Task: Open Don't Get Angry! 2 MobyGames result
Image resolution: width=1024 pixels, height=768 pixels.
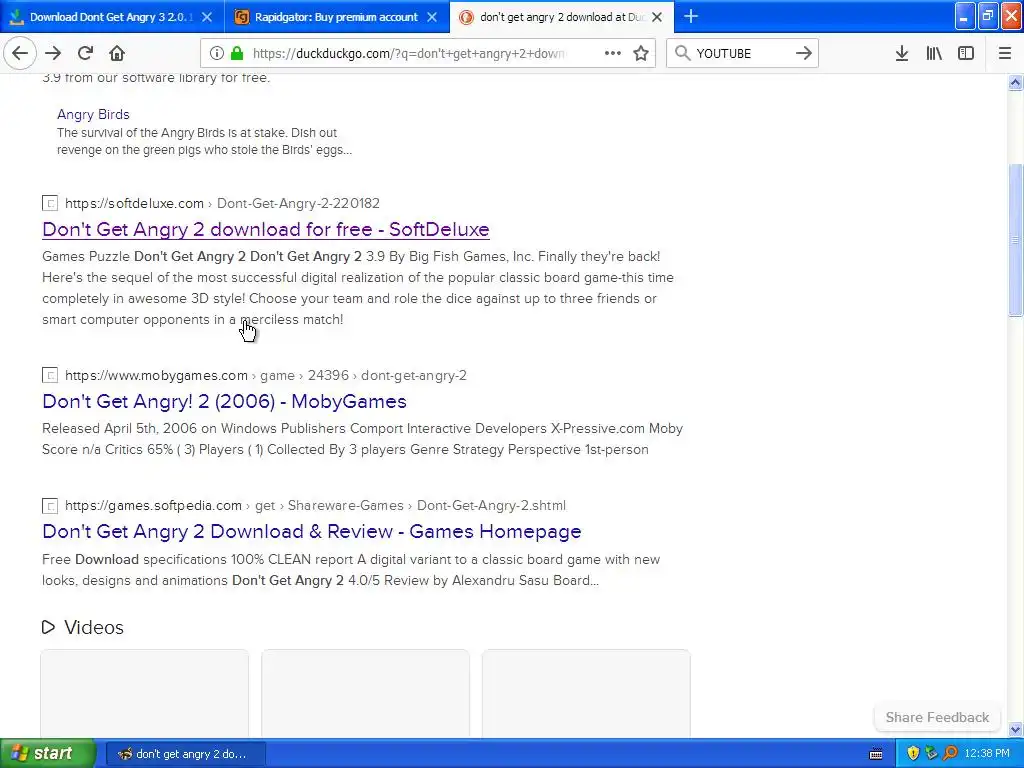Action: click(x=224, y=401)
